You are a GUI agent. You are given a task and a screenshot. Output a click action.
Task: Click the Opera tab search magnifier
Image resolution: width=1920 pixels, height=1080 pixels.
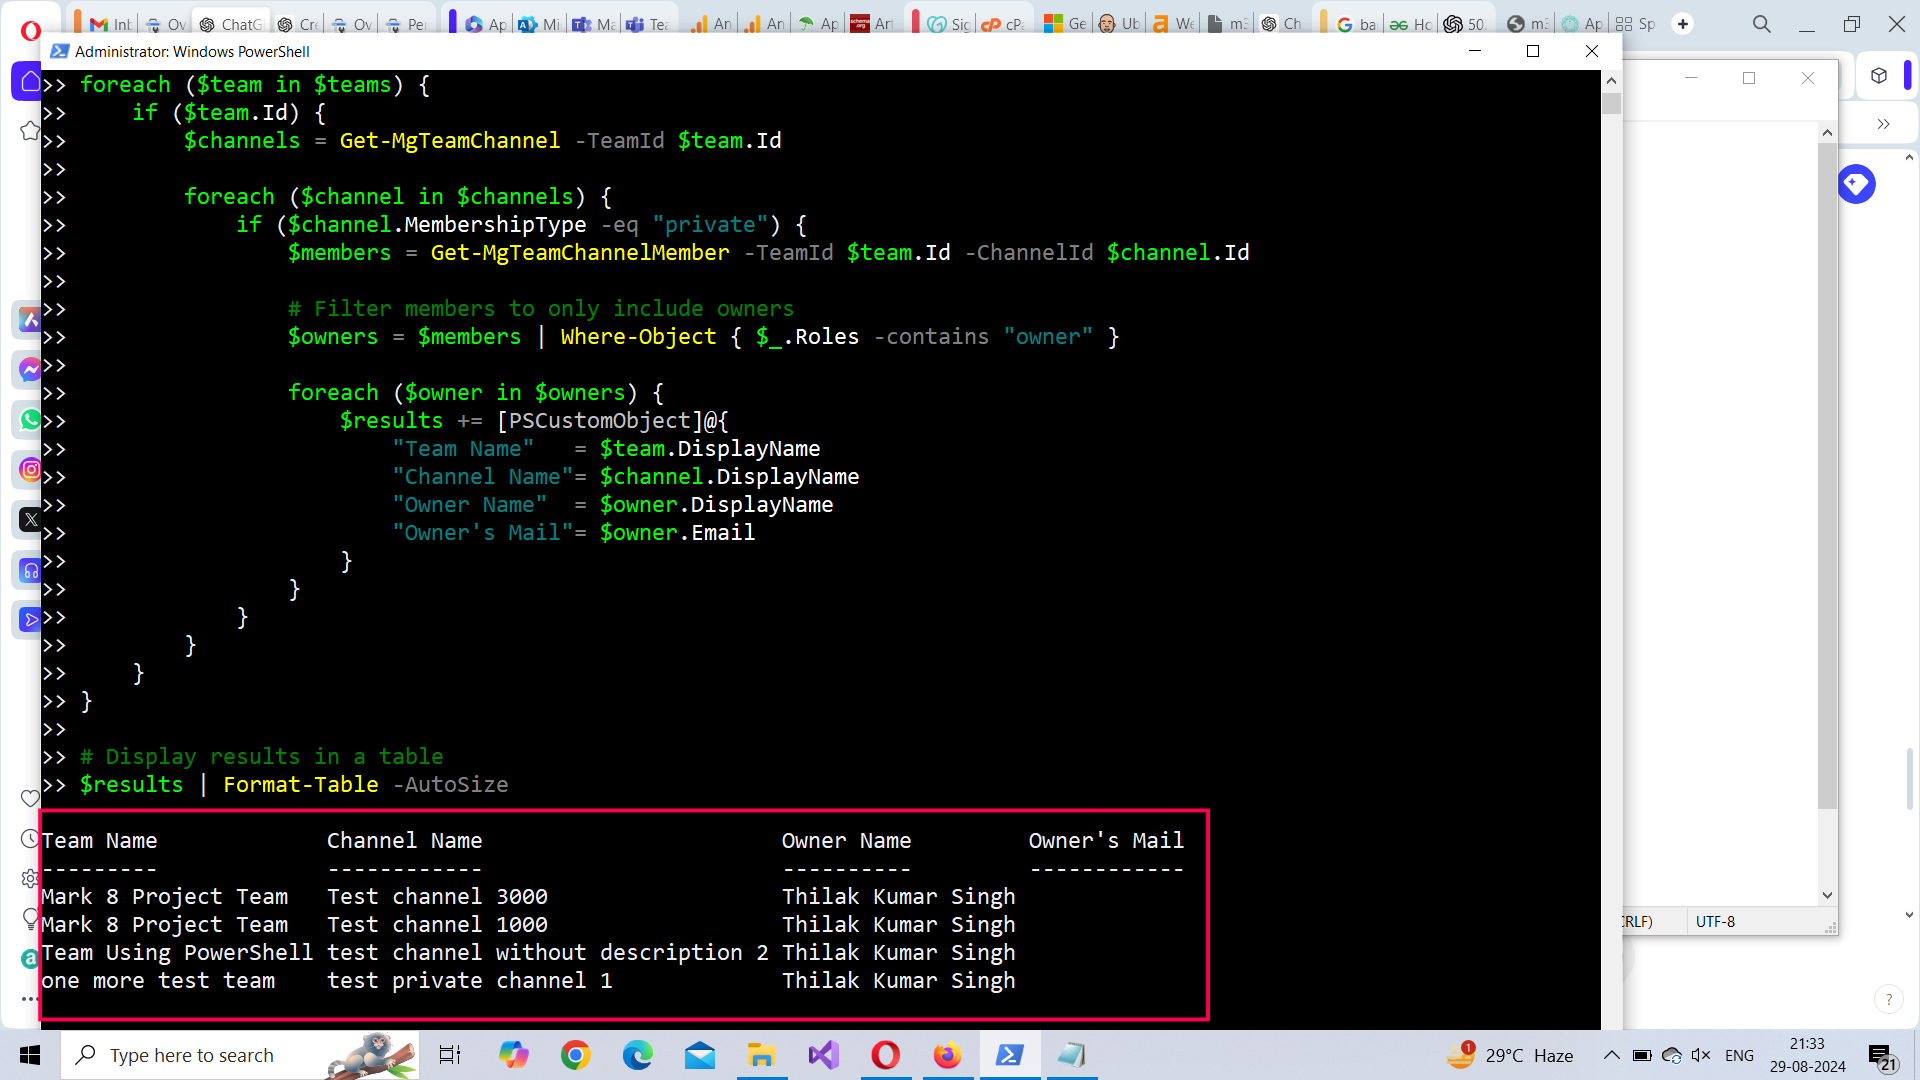[1761, 24]
